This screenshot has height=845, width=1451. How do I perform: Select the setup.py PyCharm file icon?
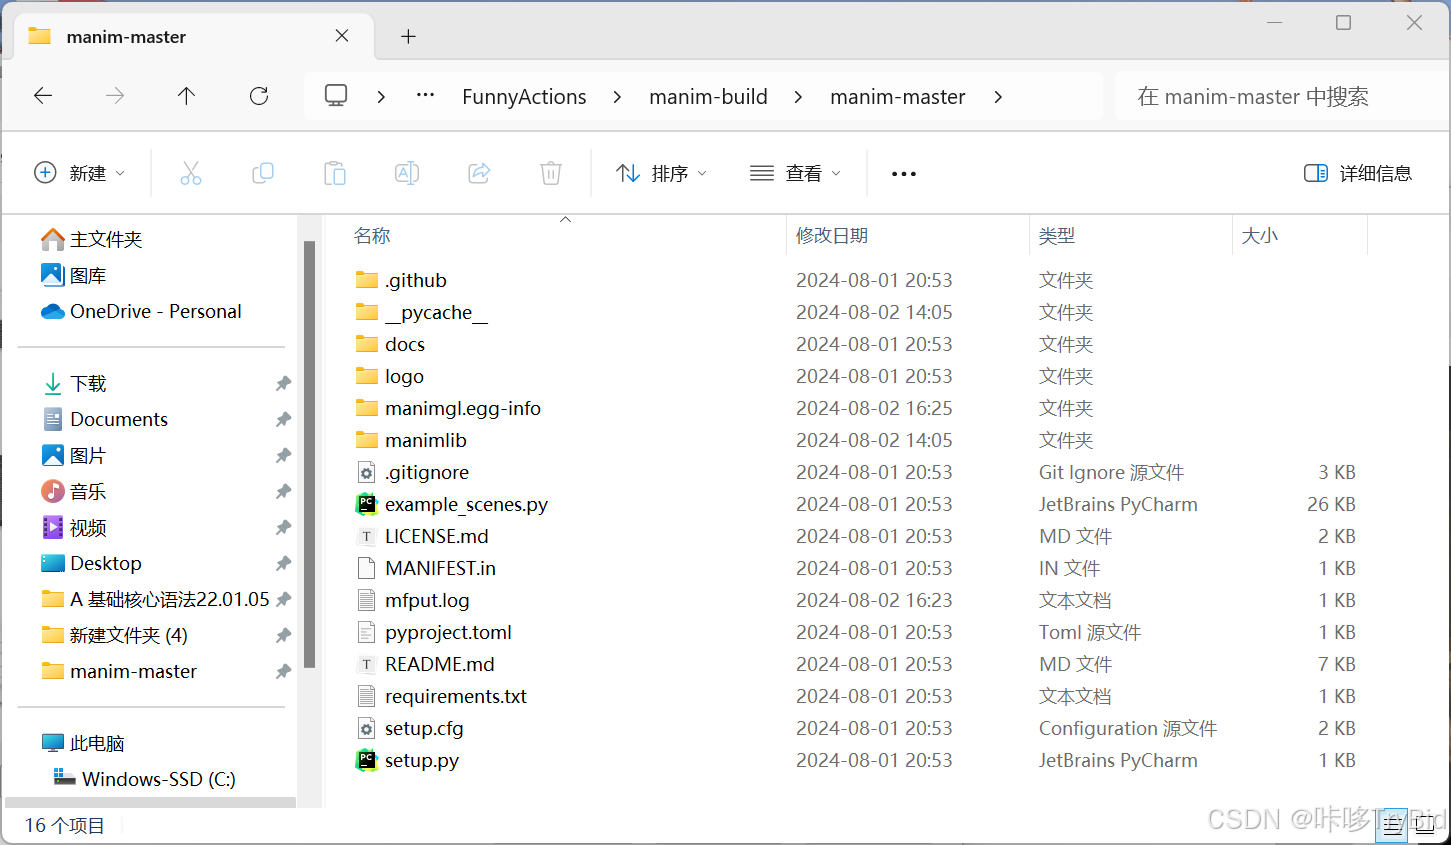click(367, 760)
